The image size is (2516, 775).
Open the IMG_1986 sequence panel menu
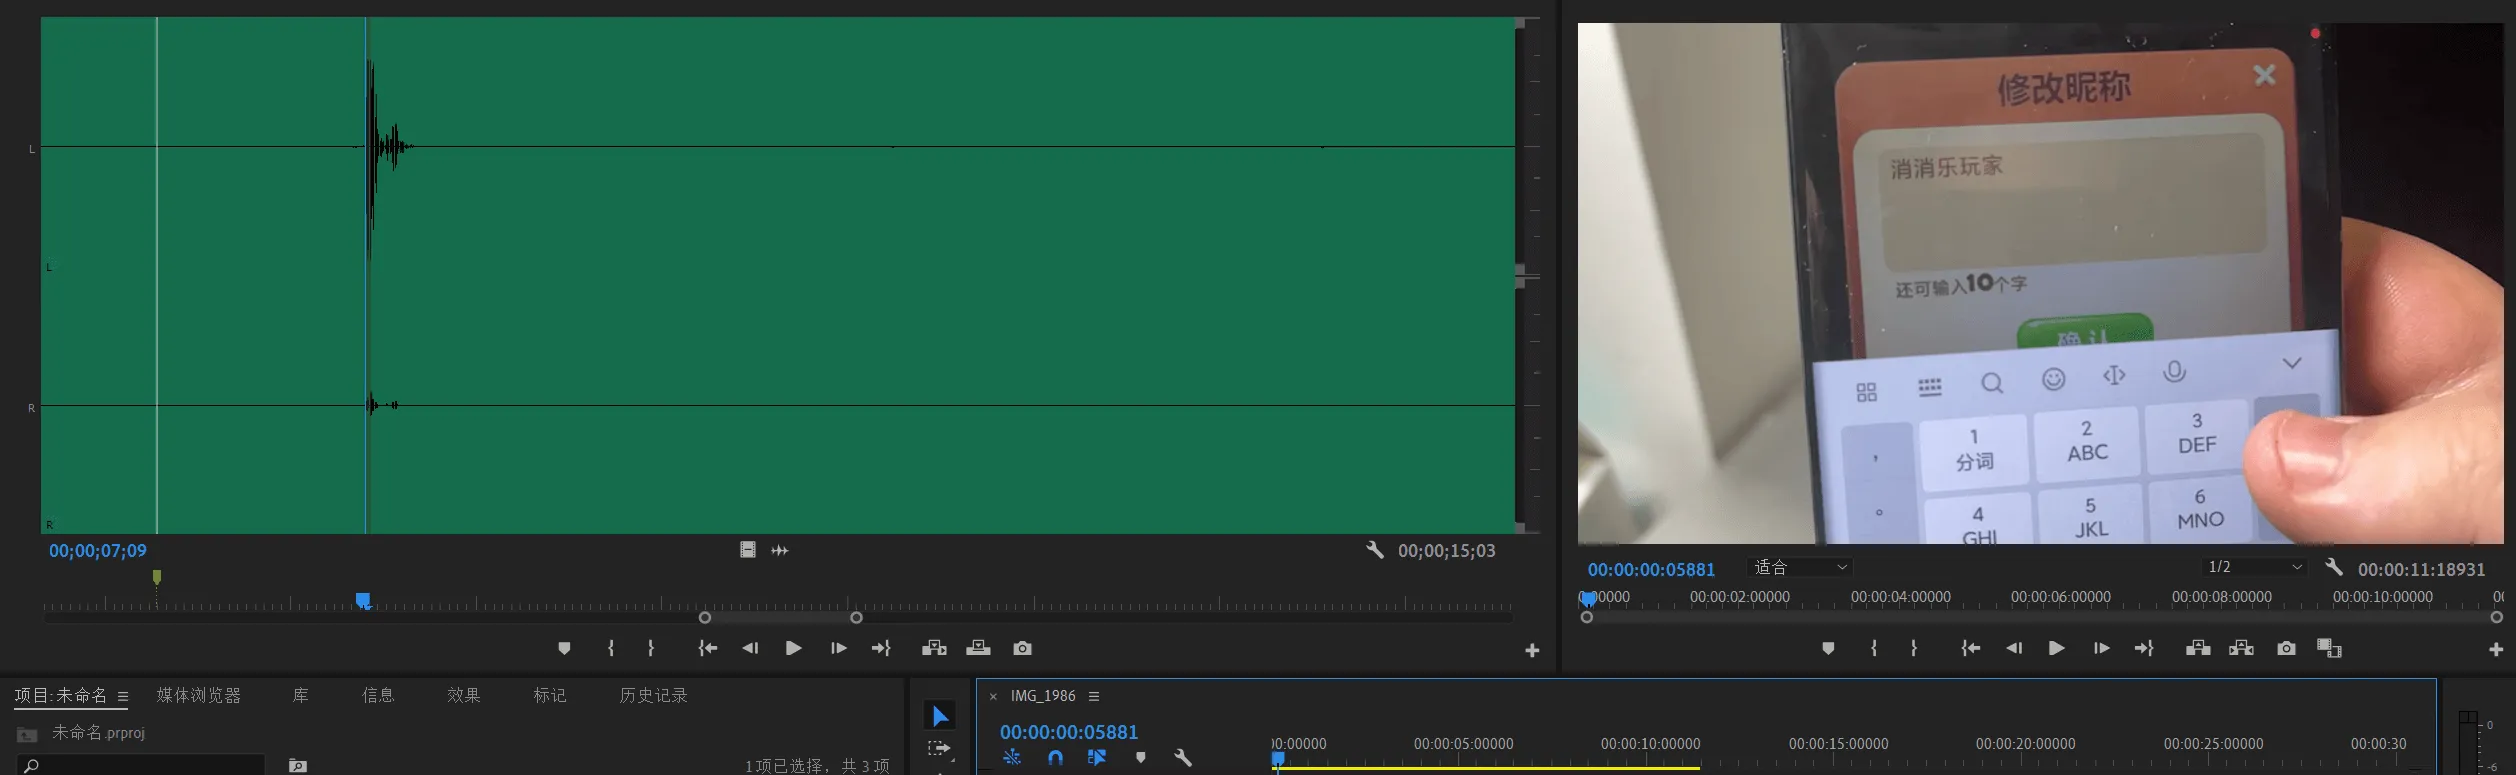[1094, 696]
